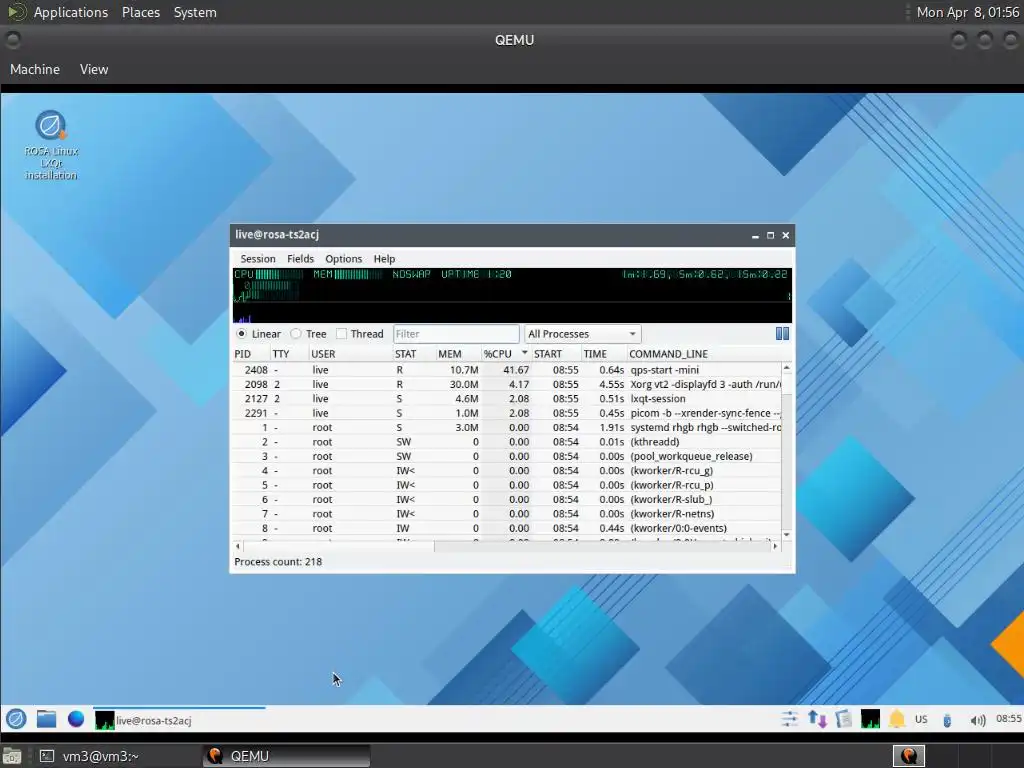Launch web browser from LXQt panel
This screenshot has height=768, width=1024.
pos(76,719)
